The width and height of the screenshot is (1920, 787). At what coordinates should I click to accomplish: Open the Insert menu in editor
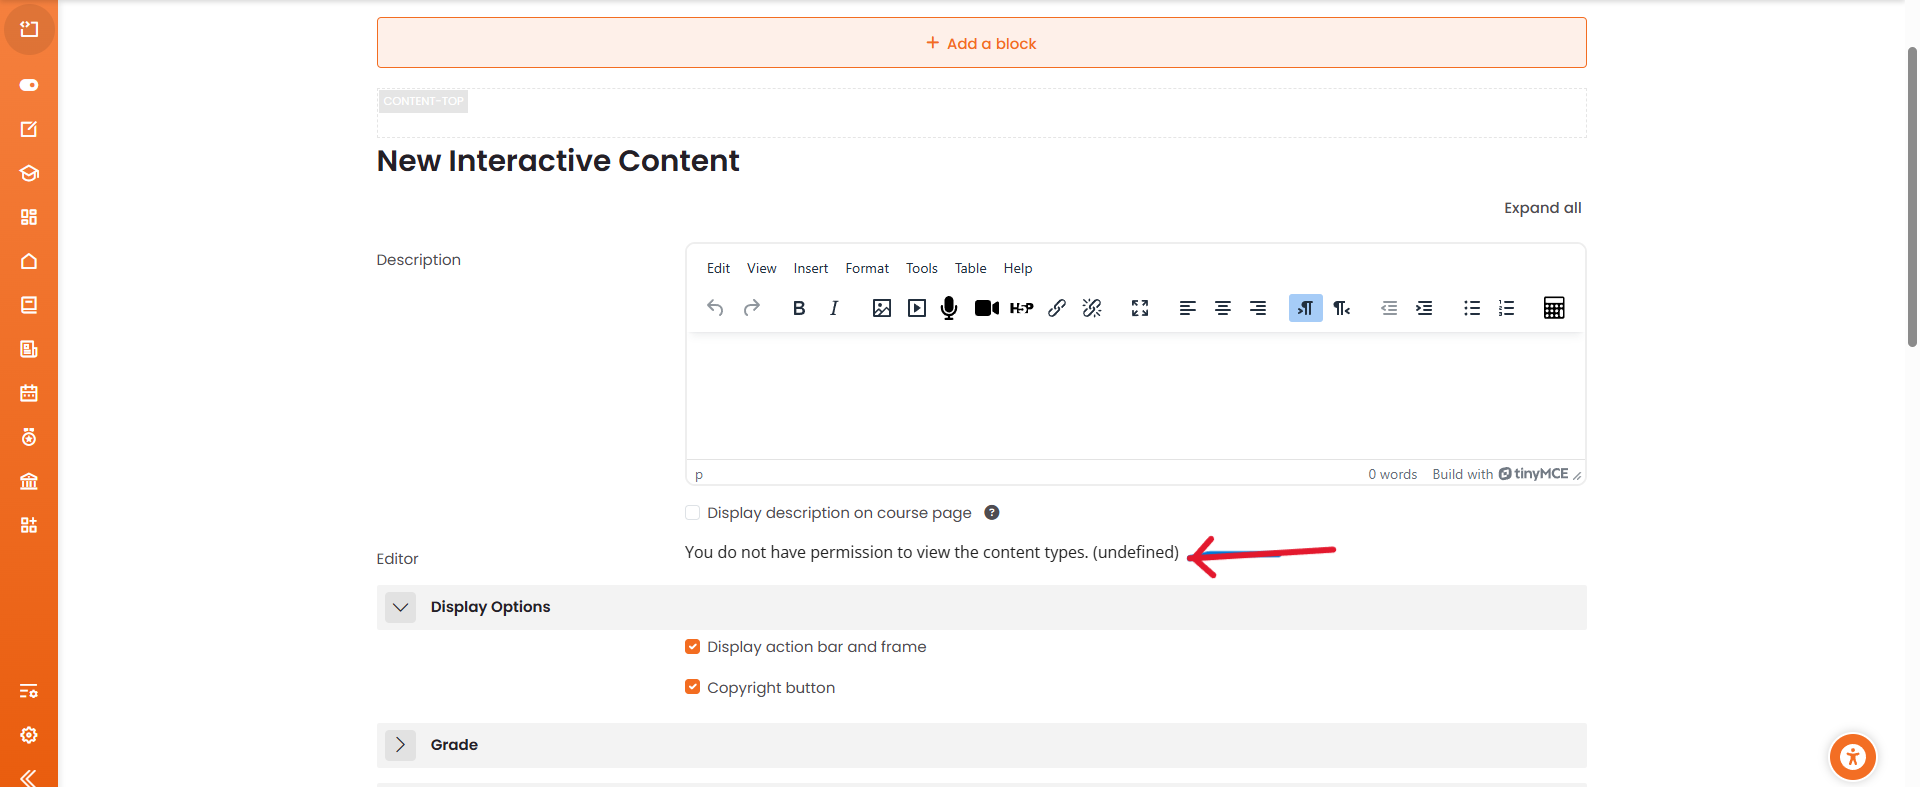(810, 268)
